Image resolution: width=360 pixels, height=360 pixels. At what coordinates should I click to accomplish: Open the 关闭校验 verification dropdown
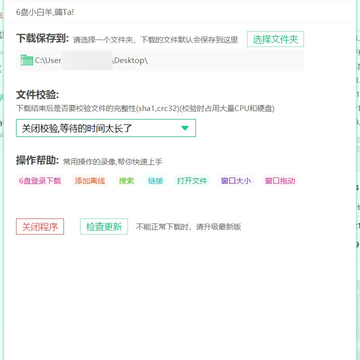106,128
